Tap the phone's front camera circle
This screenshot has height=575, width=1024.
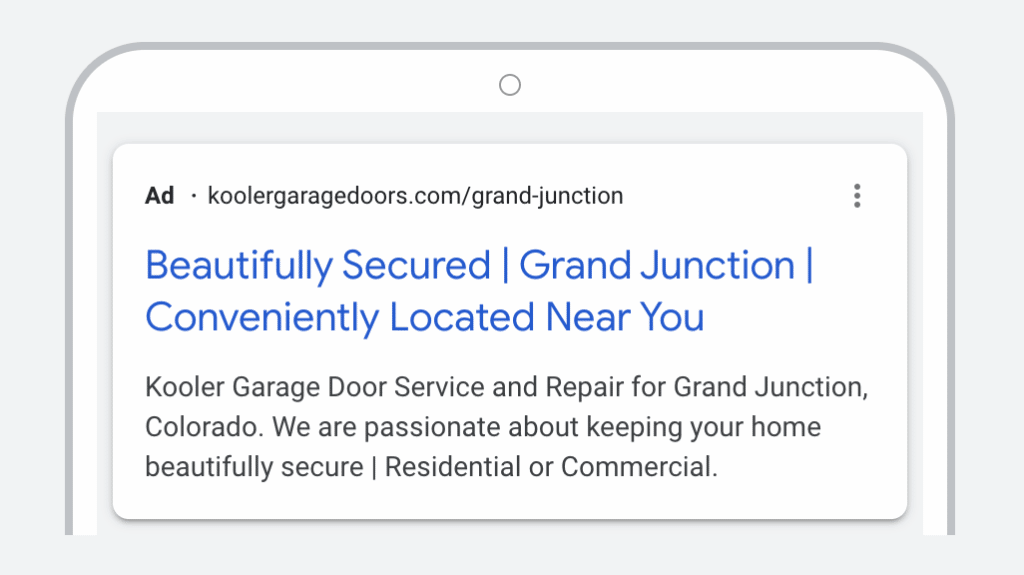[x=510, y=85]
